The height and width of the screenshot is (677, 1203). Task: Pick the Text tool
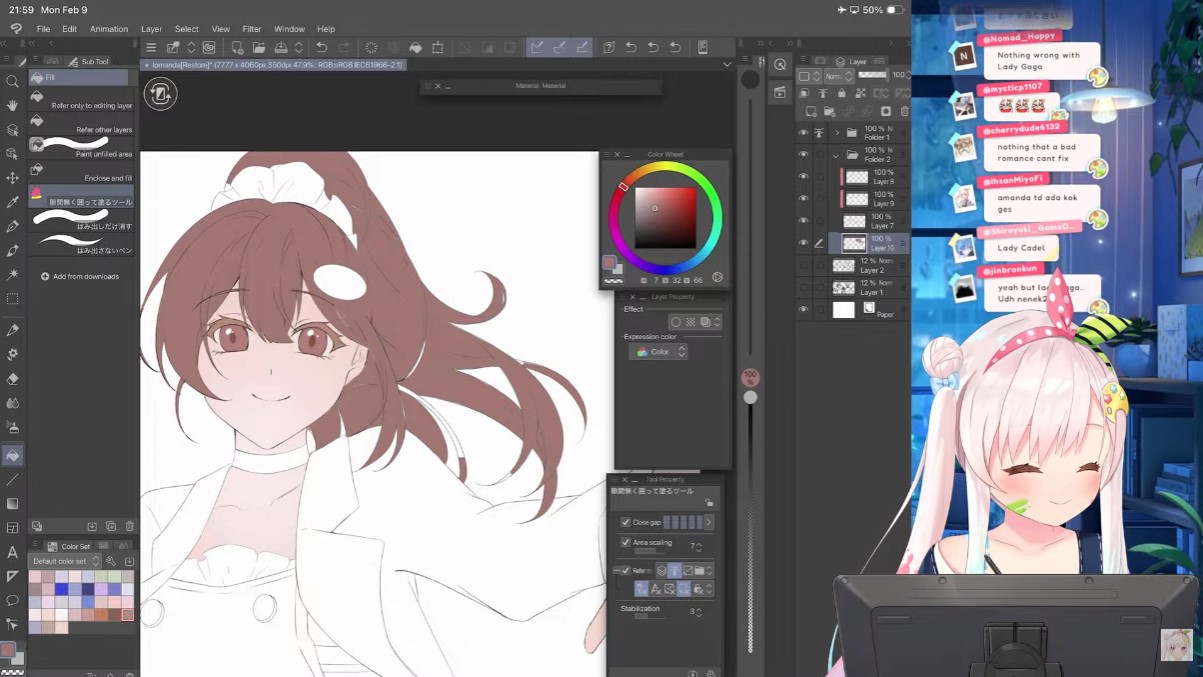pos(12,552)
